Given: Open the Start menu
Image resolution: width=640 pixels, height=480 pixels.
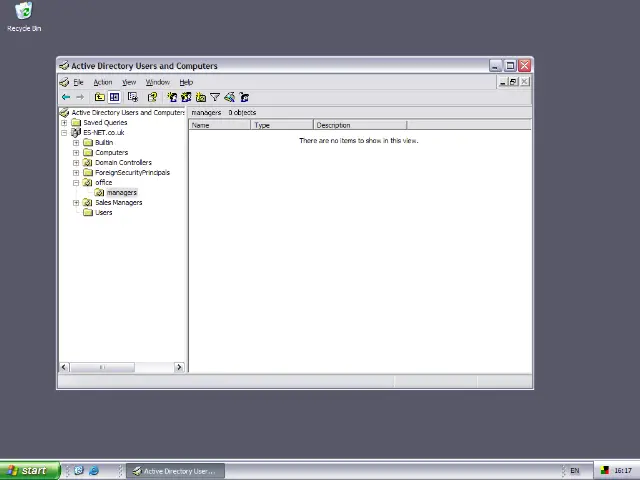Looking at the screenshot, I should point(30,471).
